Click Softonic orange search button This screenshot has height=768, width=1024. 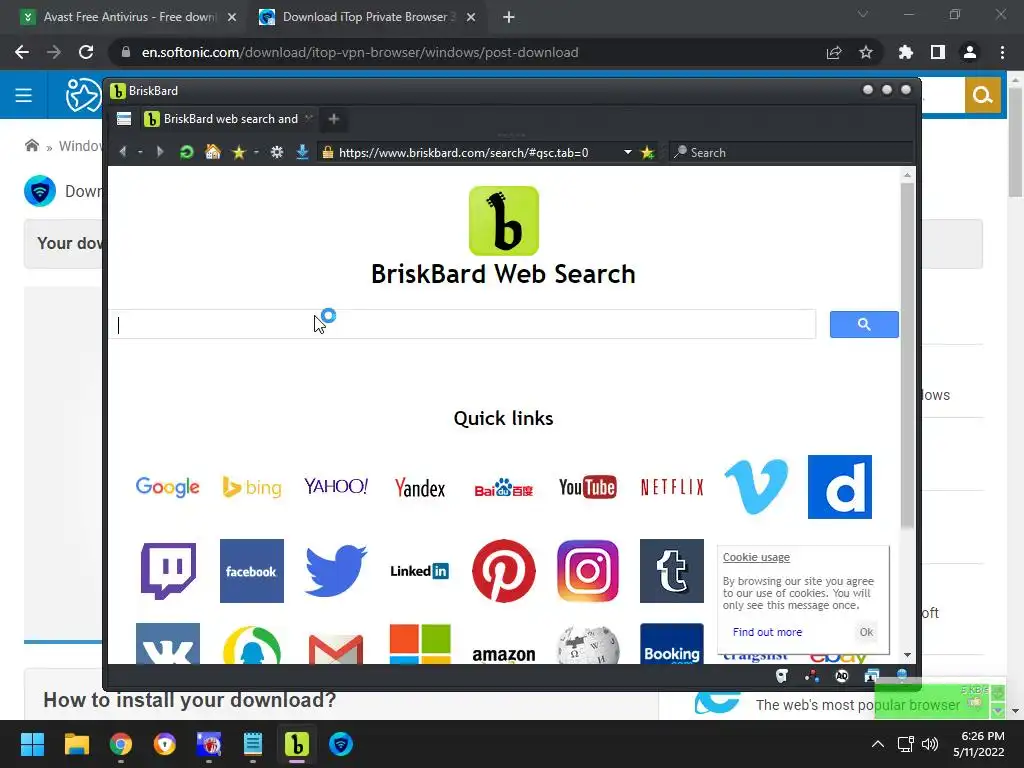pos(982,95)
